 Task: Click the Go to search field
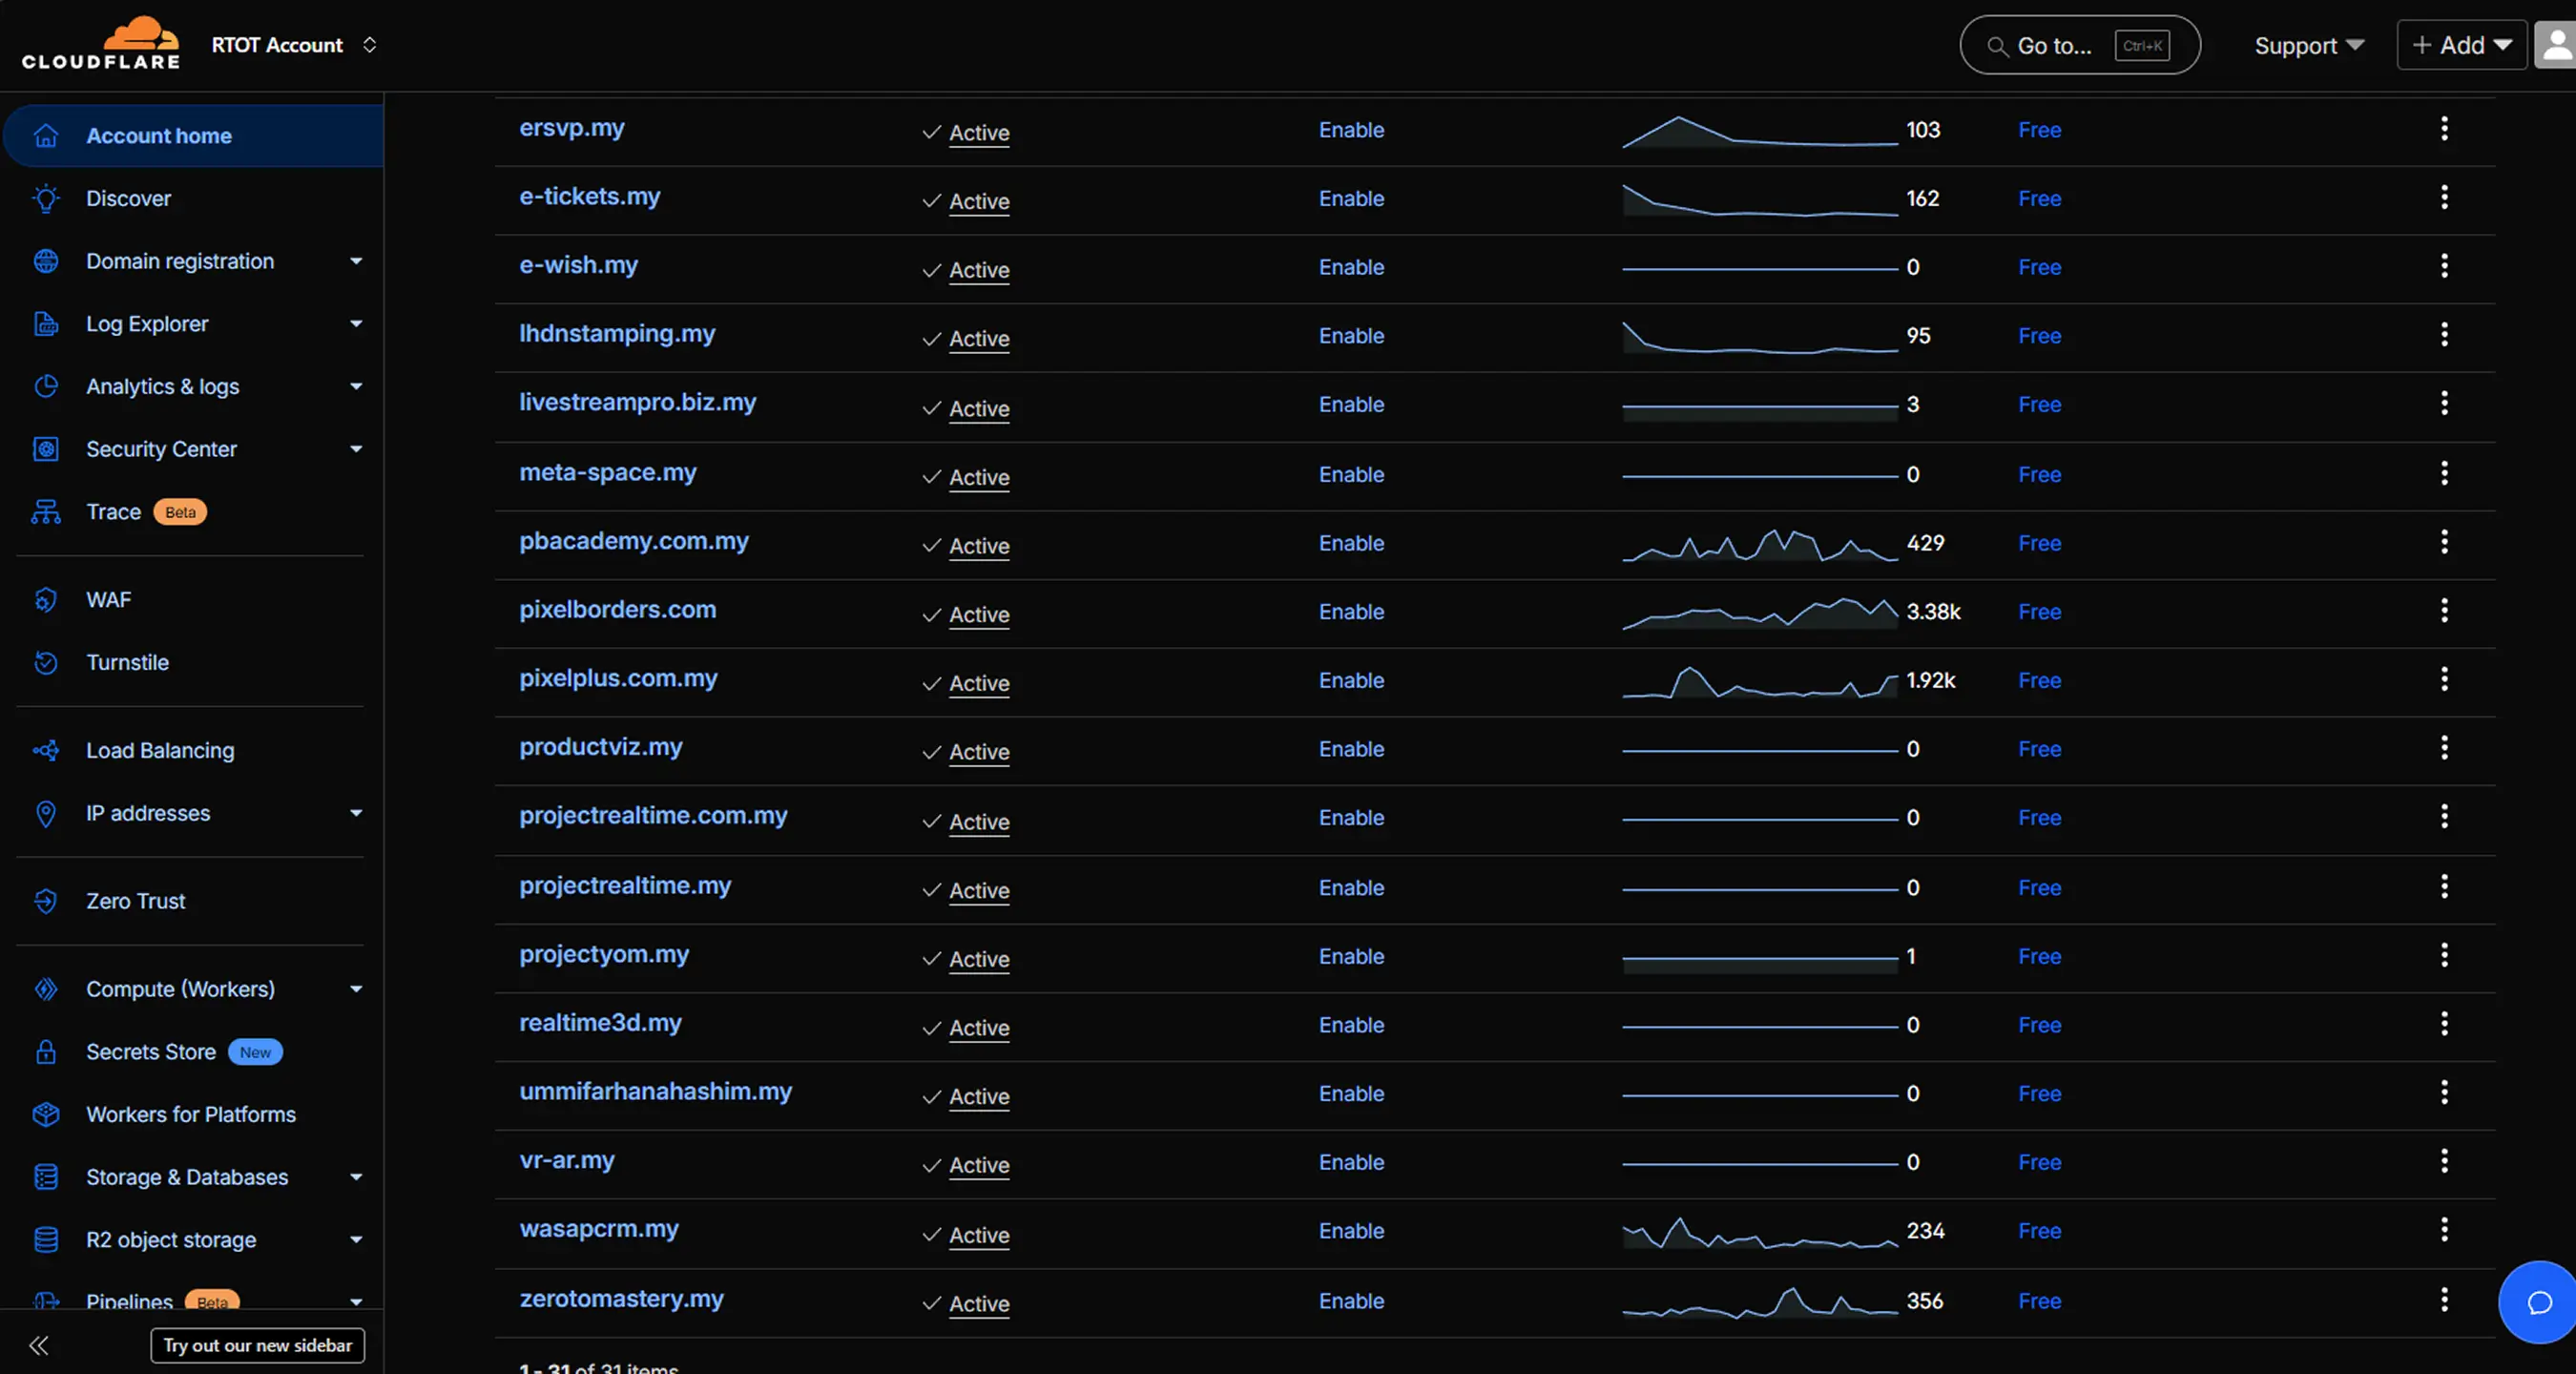click(x=2079, y=45)
